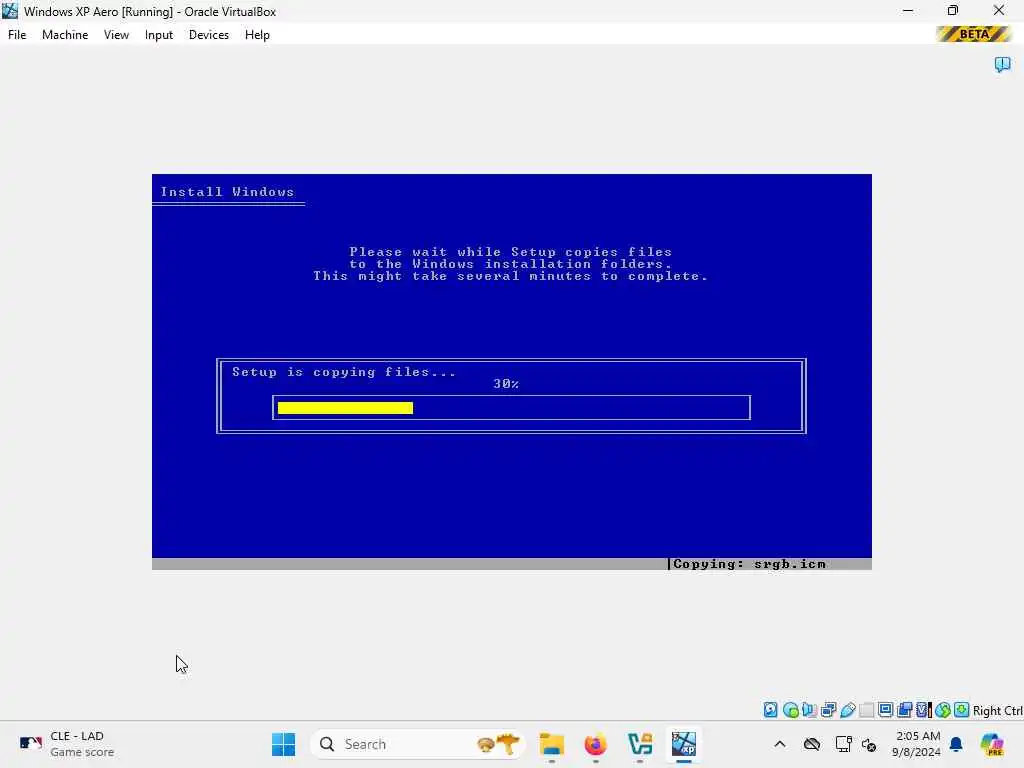
Task: Close the VirtualBox VM window
Action: click(999, 11)
